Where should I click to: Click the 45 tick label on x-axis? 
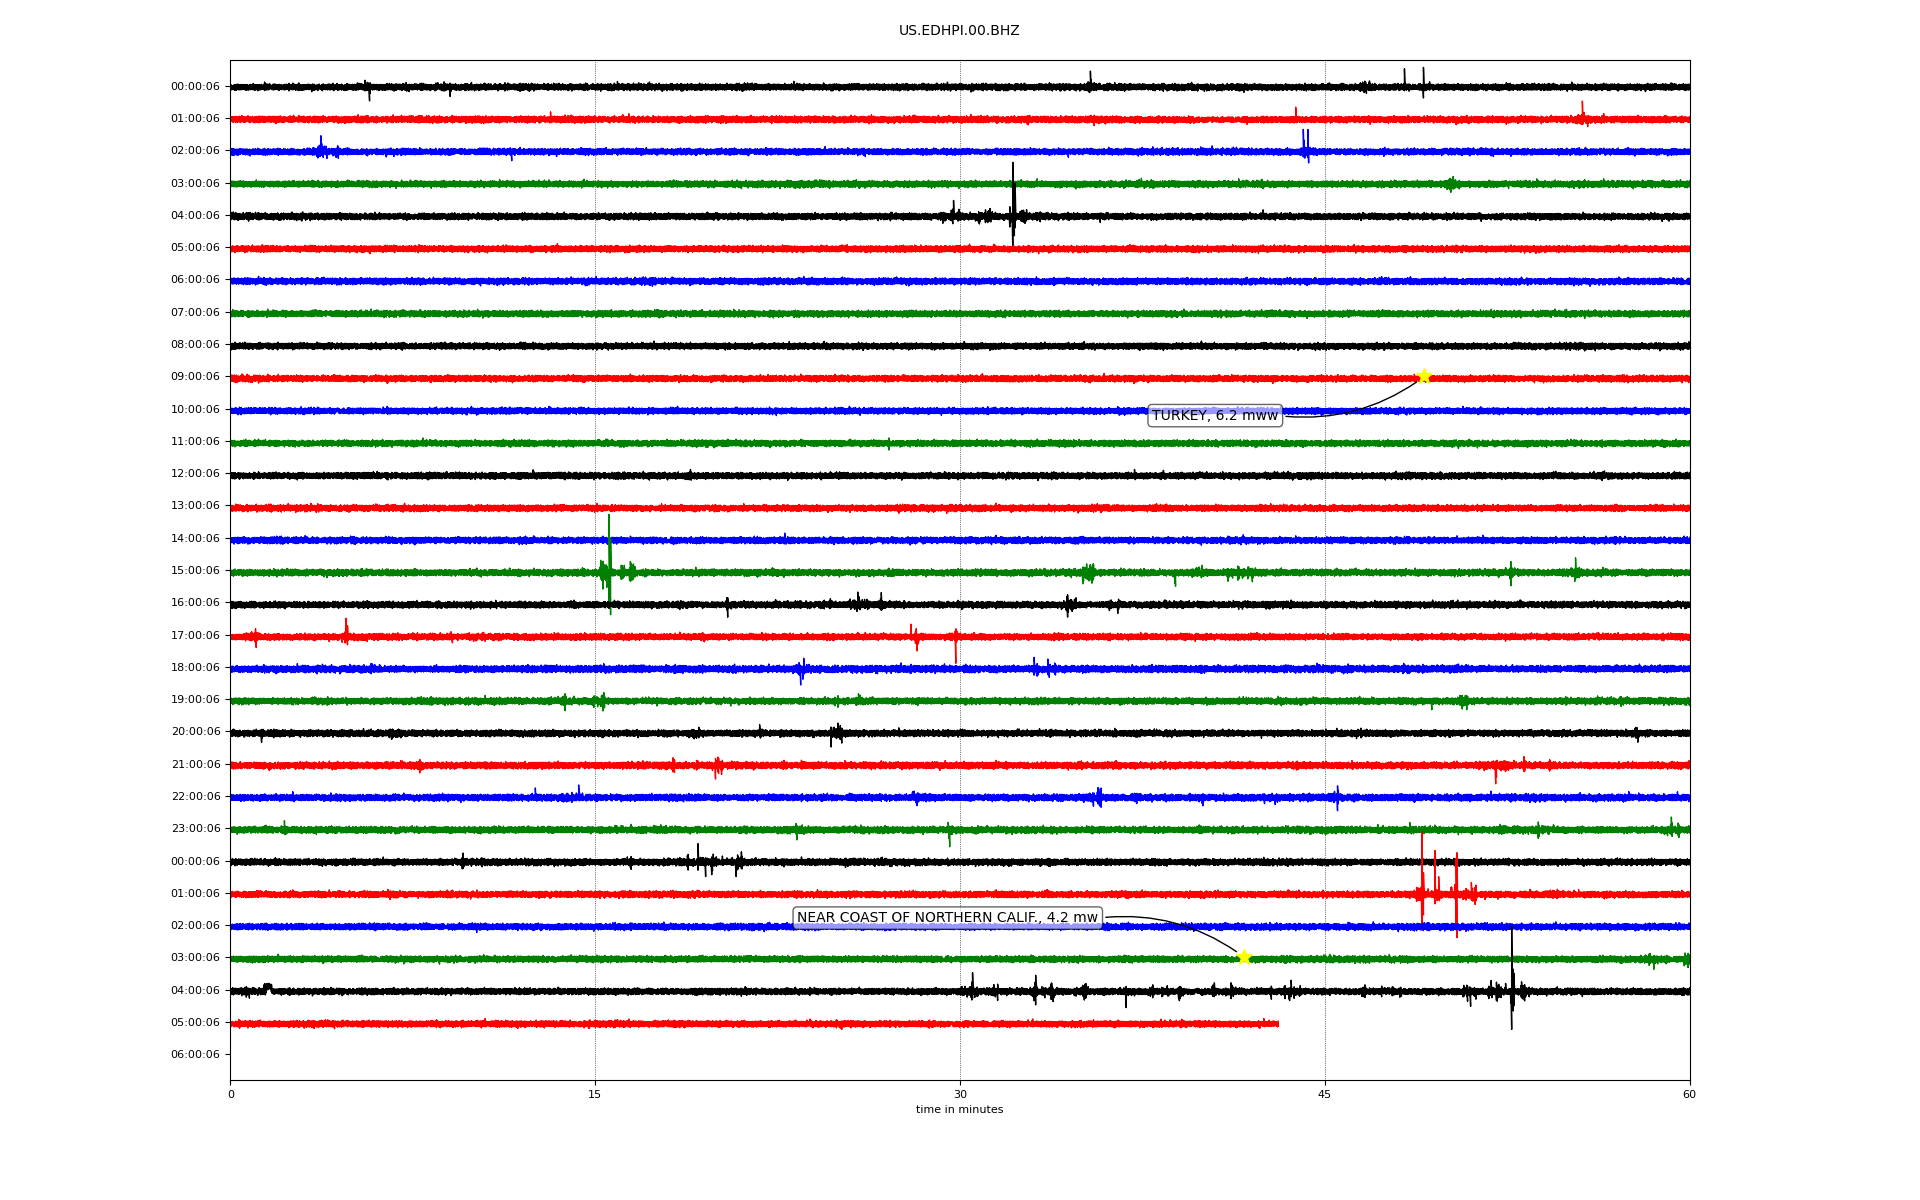click(1325, 1094)
